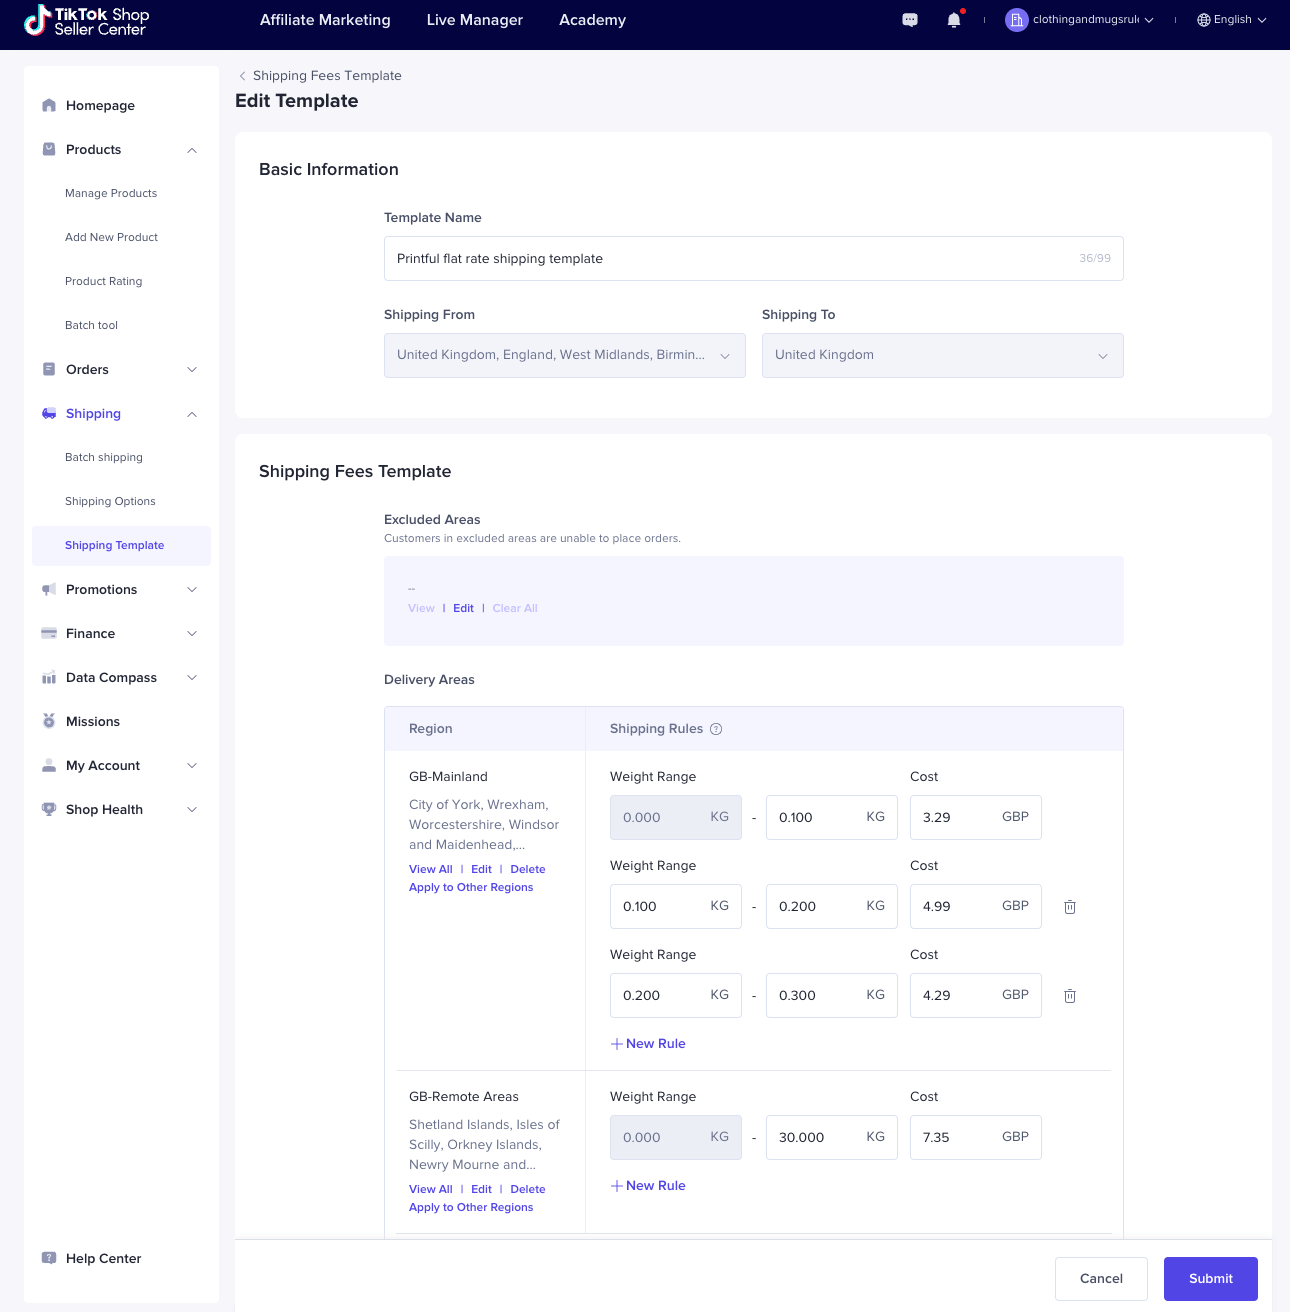Delete the 4.99 GBP rule via trash icon
The image size is (1290, 1312).
coord(1069,906)
